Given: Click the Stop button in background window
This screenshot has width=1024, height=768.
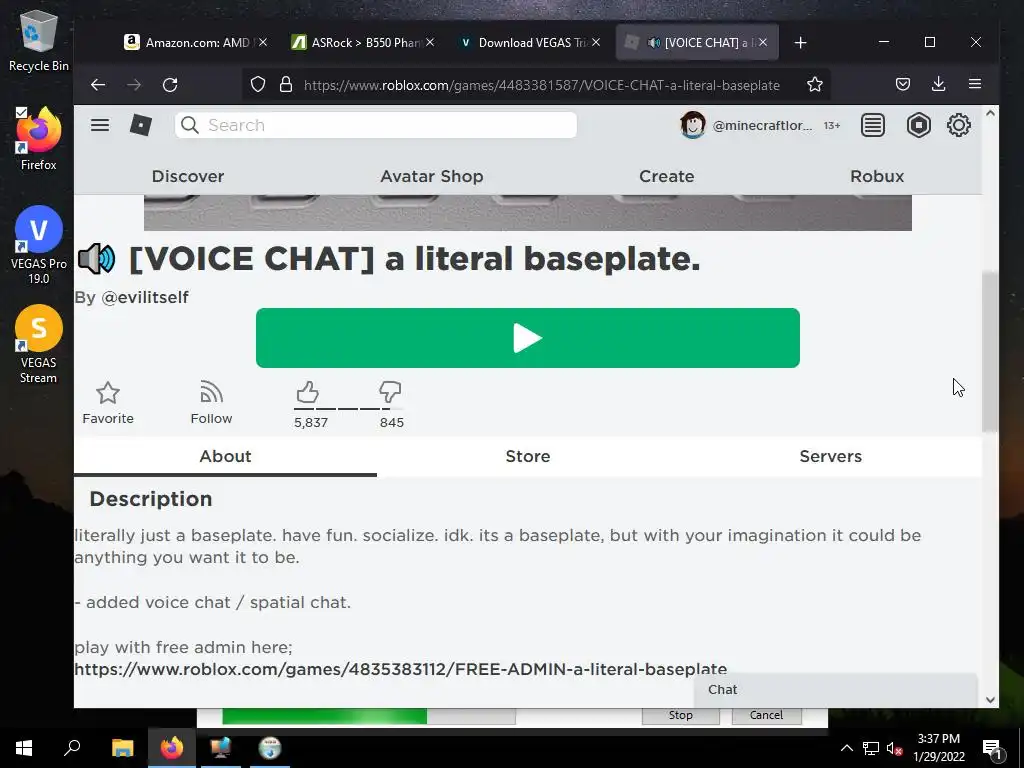Looking at the screenshot, I should coord(680,715).
